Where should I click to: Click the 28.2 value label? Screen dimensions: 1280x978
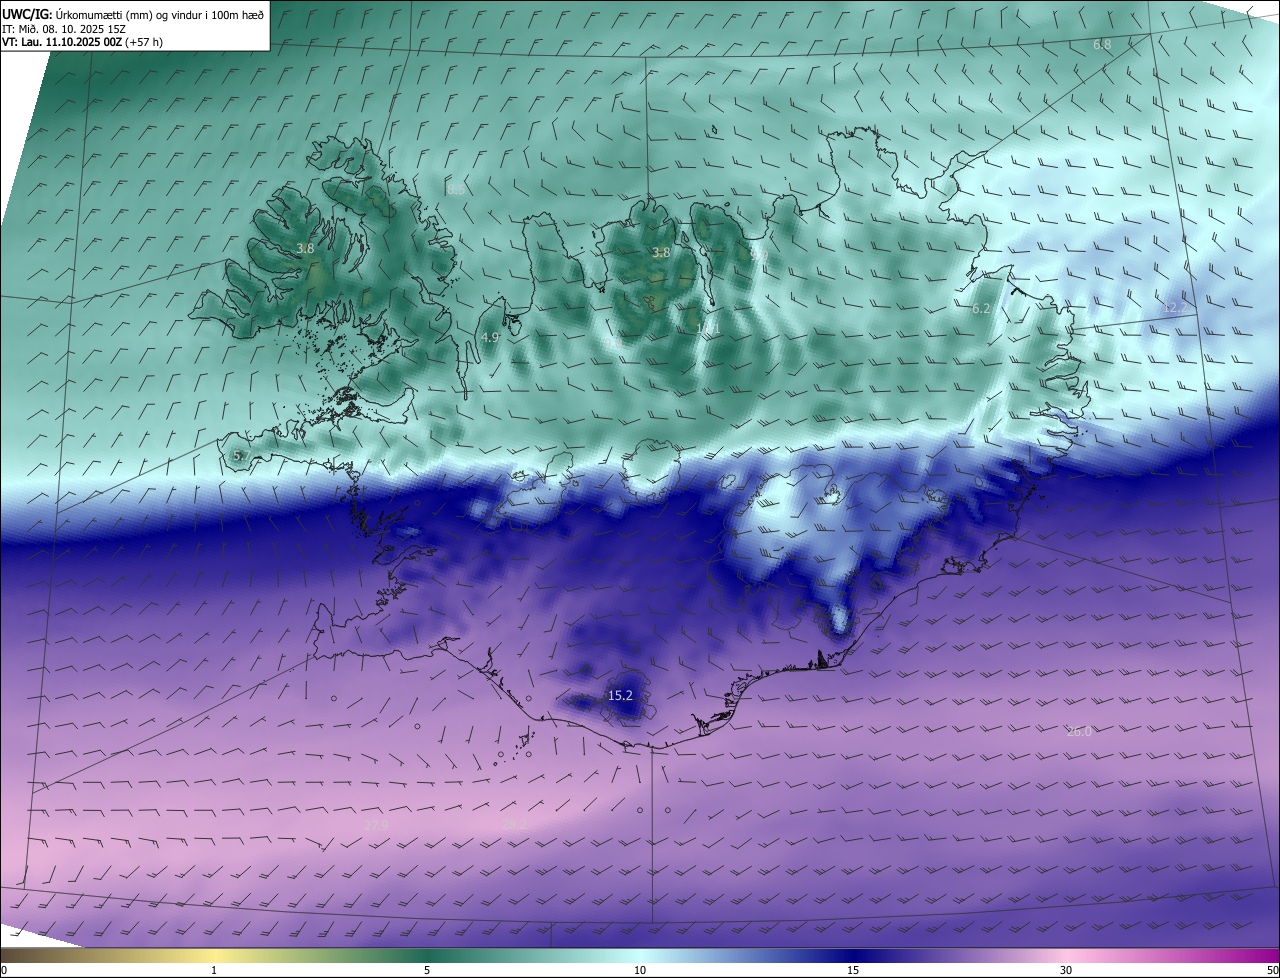514,824
